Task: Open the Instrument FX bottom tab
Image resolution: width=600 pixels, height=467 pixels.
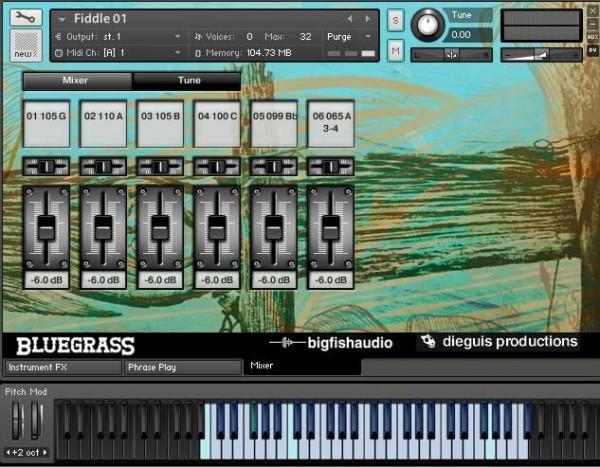Action: pos(63,367)
